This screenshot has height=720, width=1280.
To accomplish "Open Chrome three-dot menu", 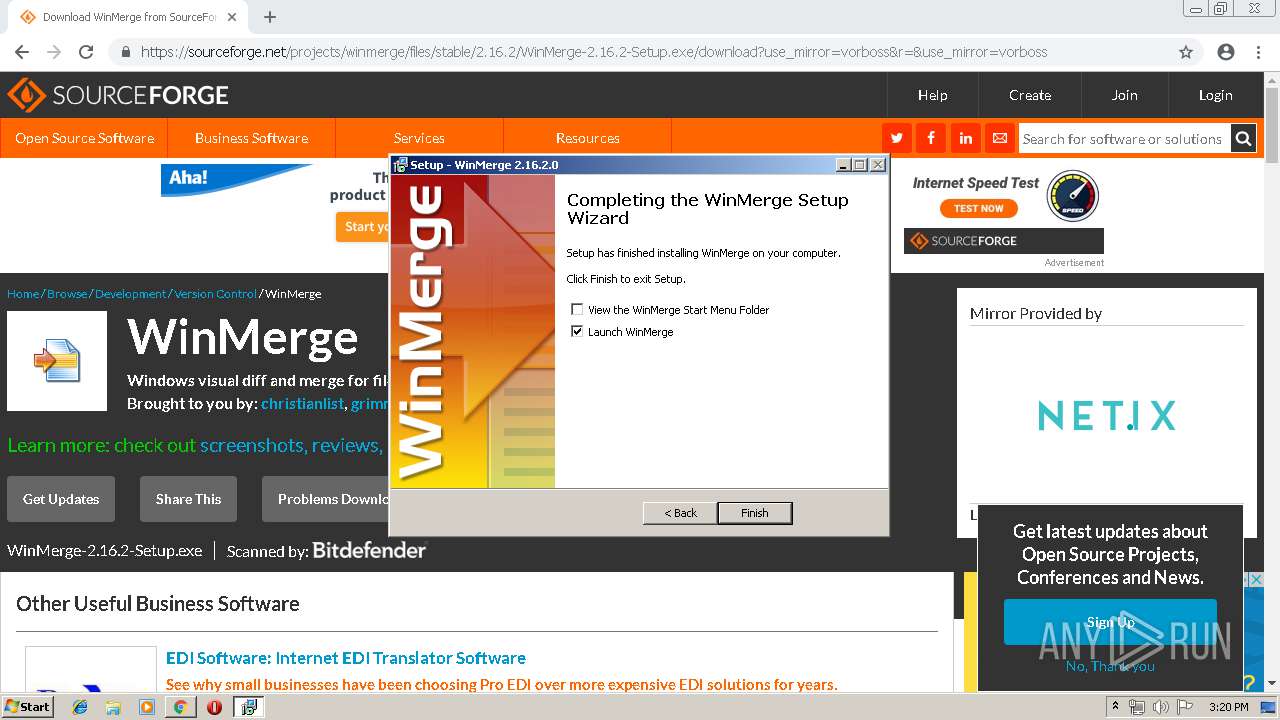I will click(x=1258, y=52).
